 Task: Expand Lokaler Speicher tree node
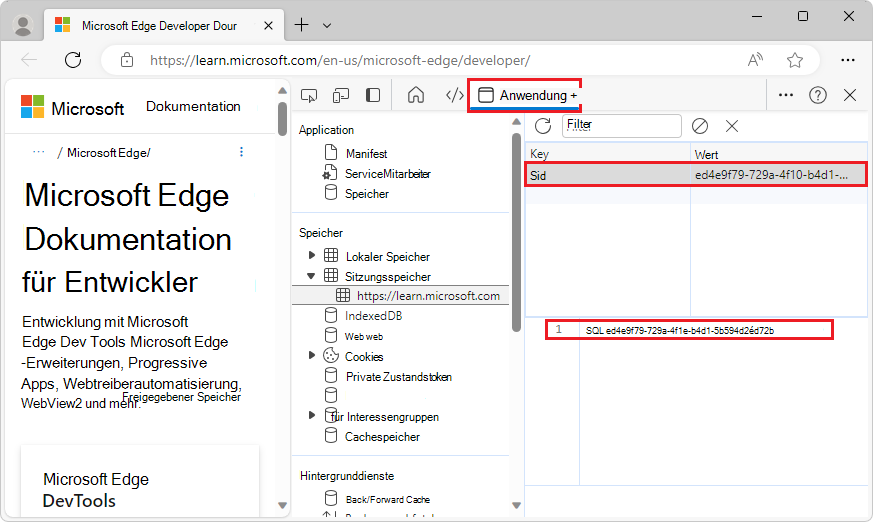tap(312, 255)
